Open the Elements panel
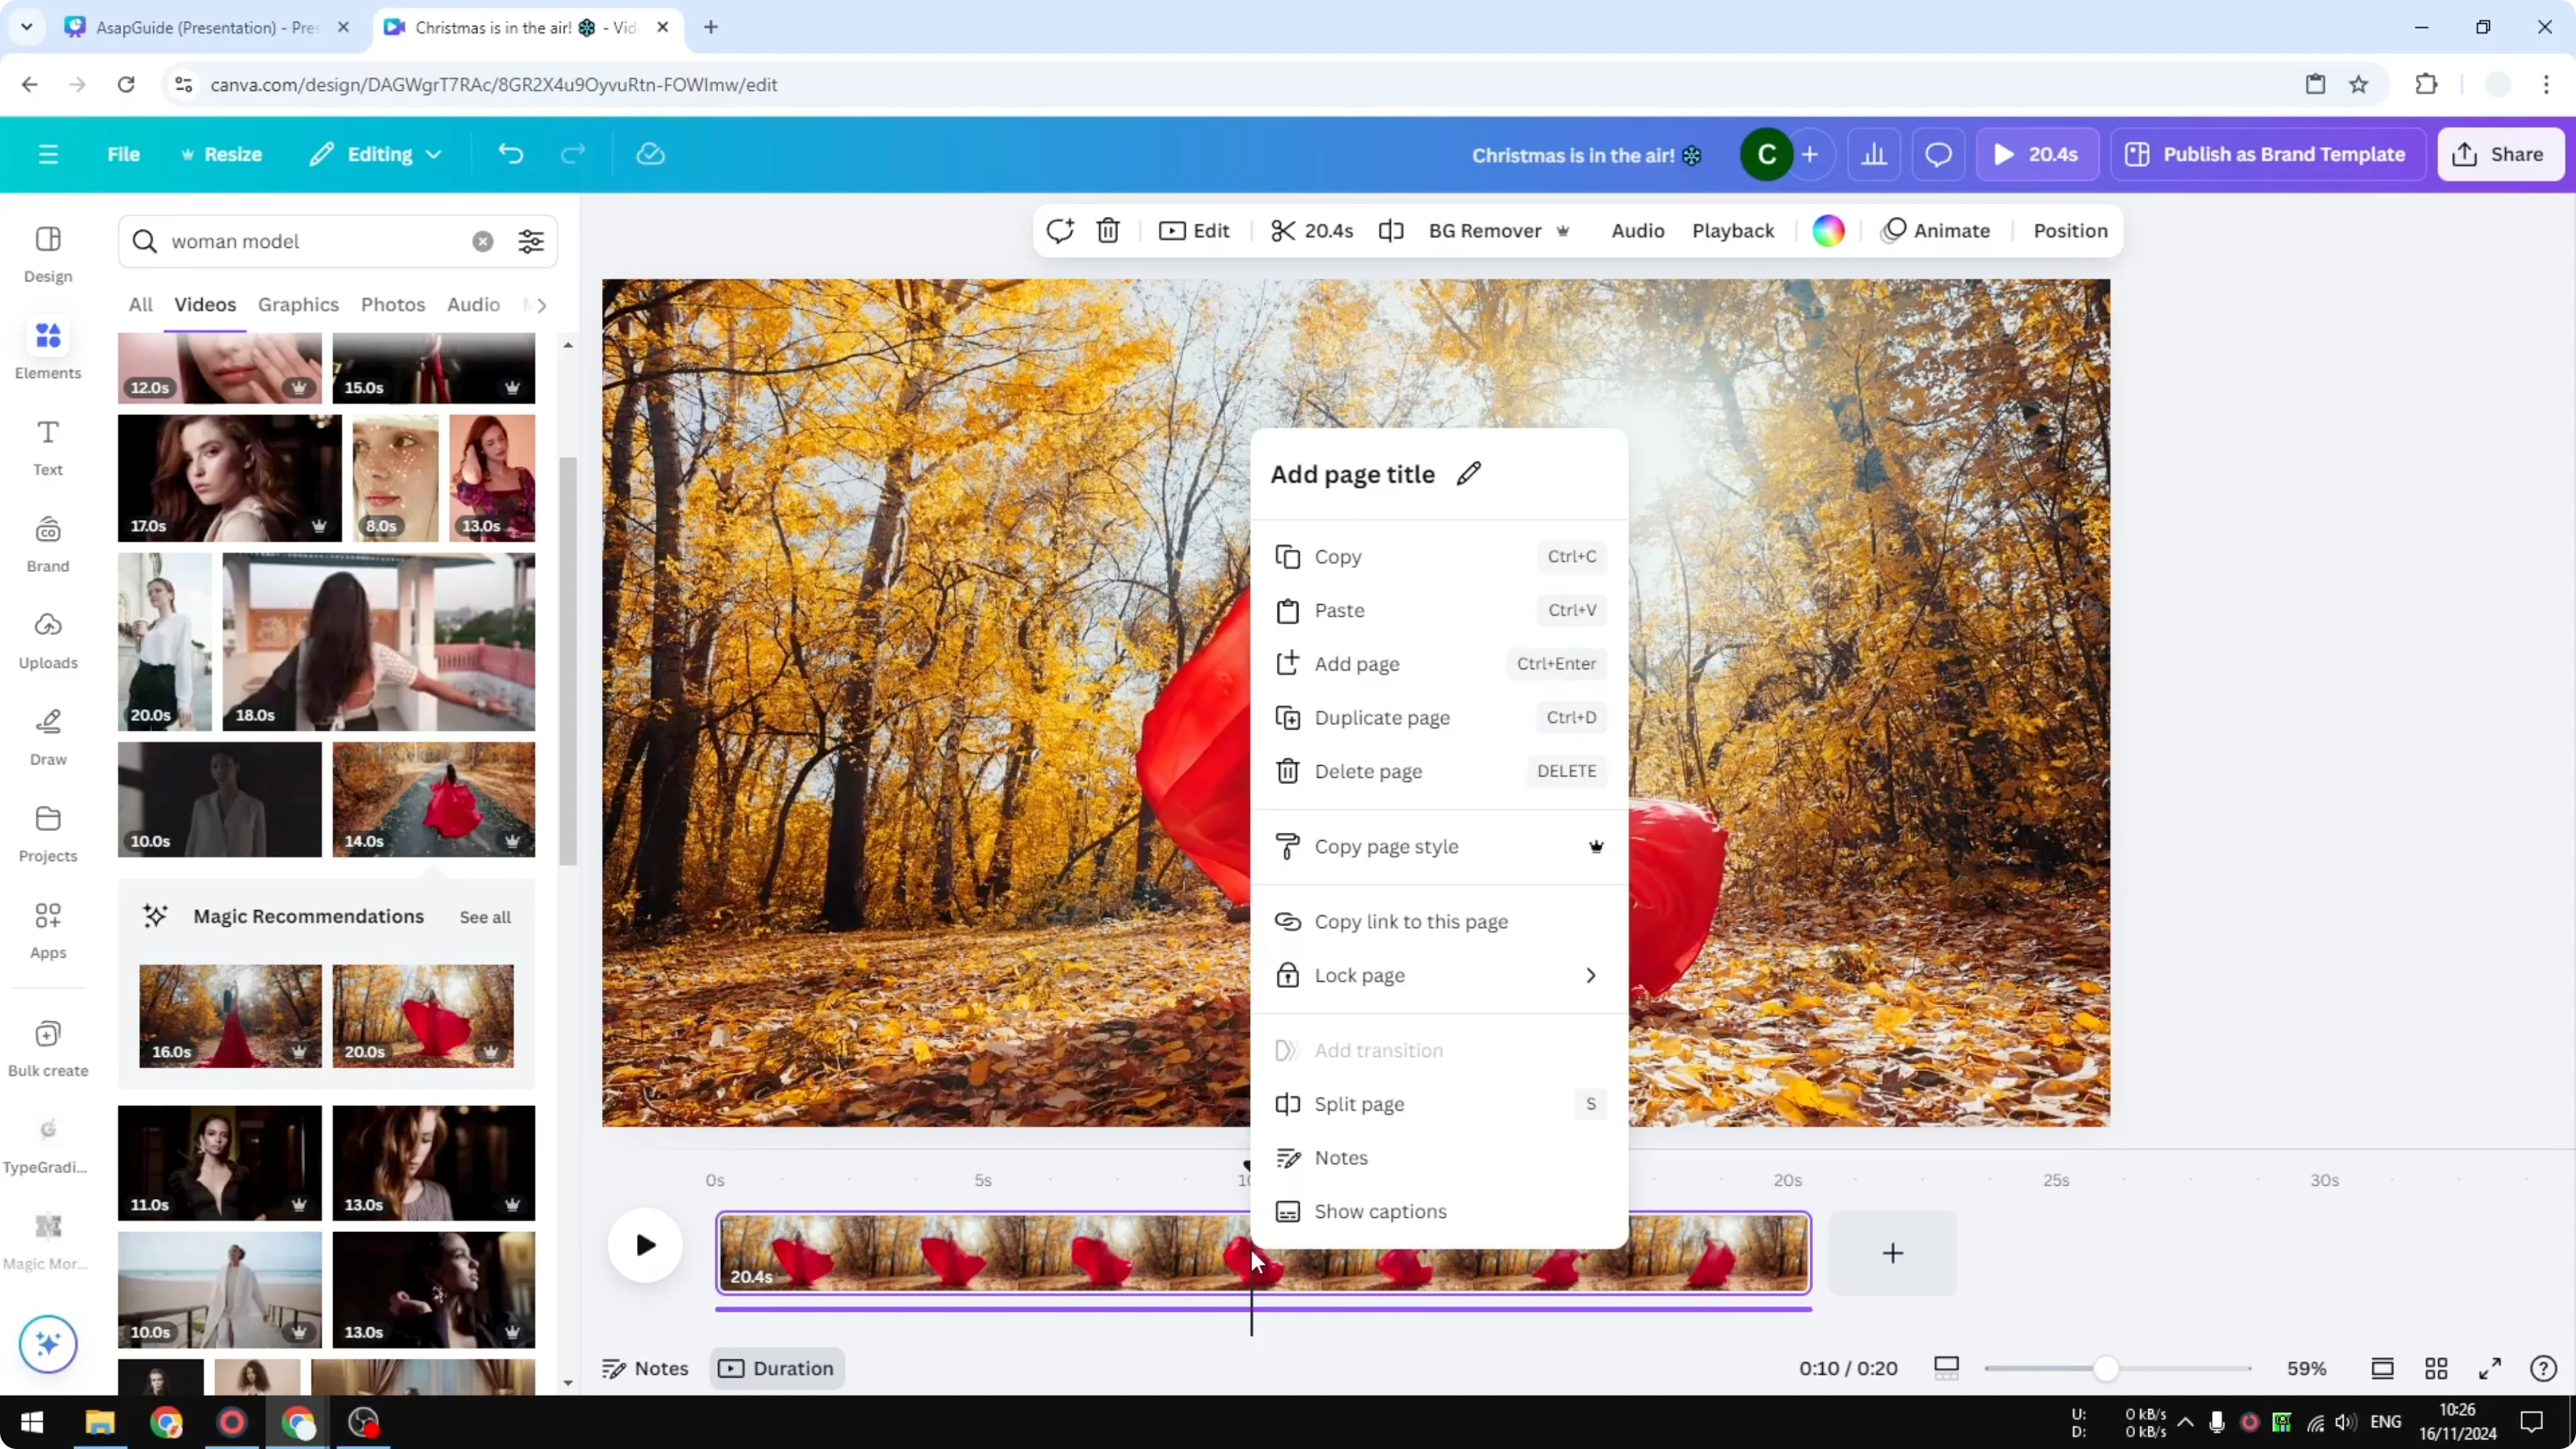 (47, 348)
